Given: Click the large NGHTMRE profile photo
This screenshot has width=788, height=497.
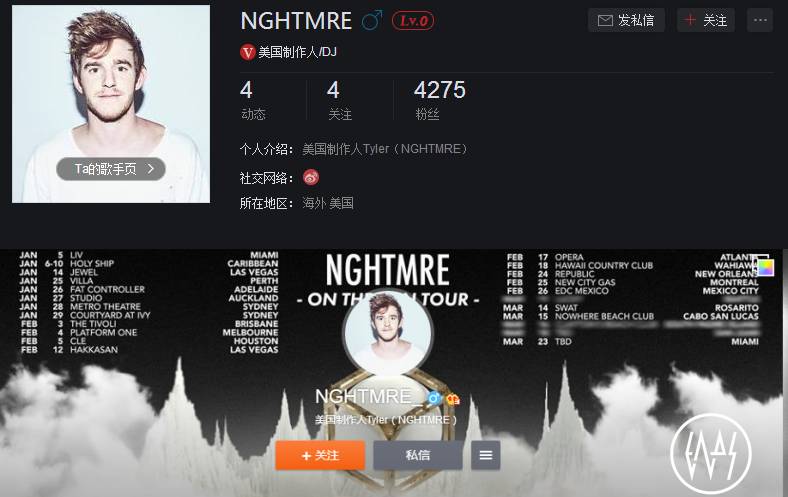Looking at the screenshot, I should coord(111,104).
